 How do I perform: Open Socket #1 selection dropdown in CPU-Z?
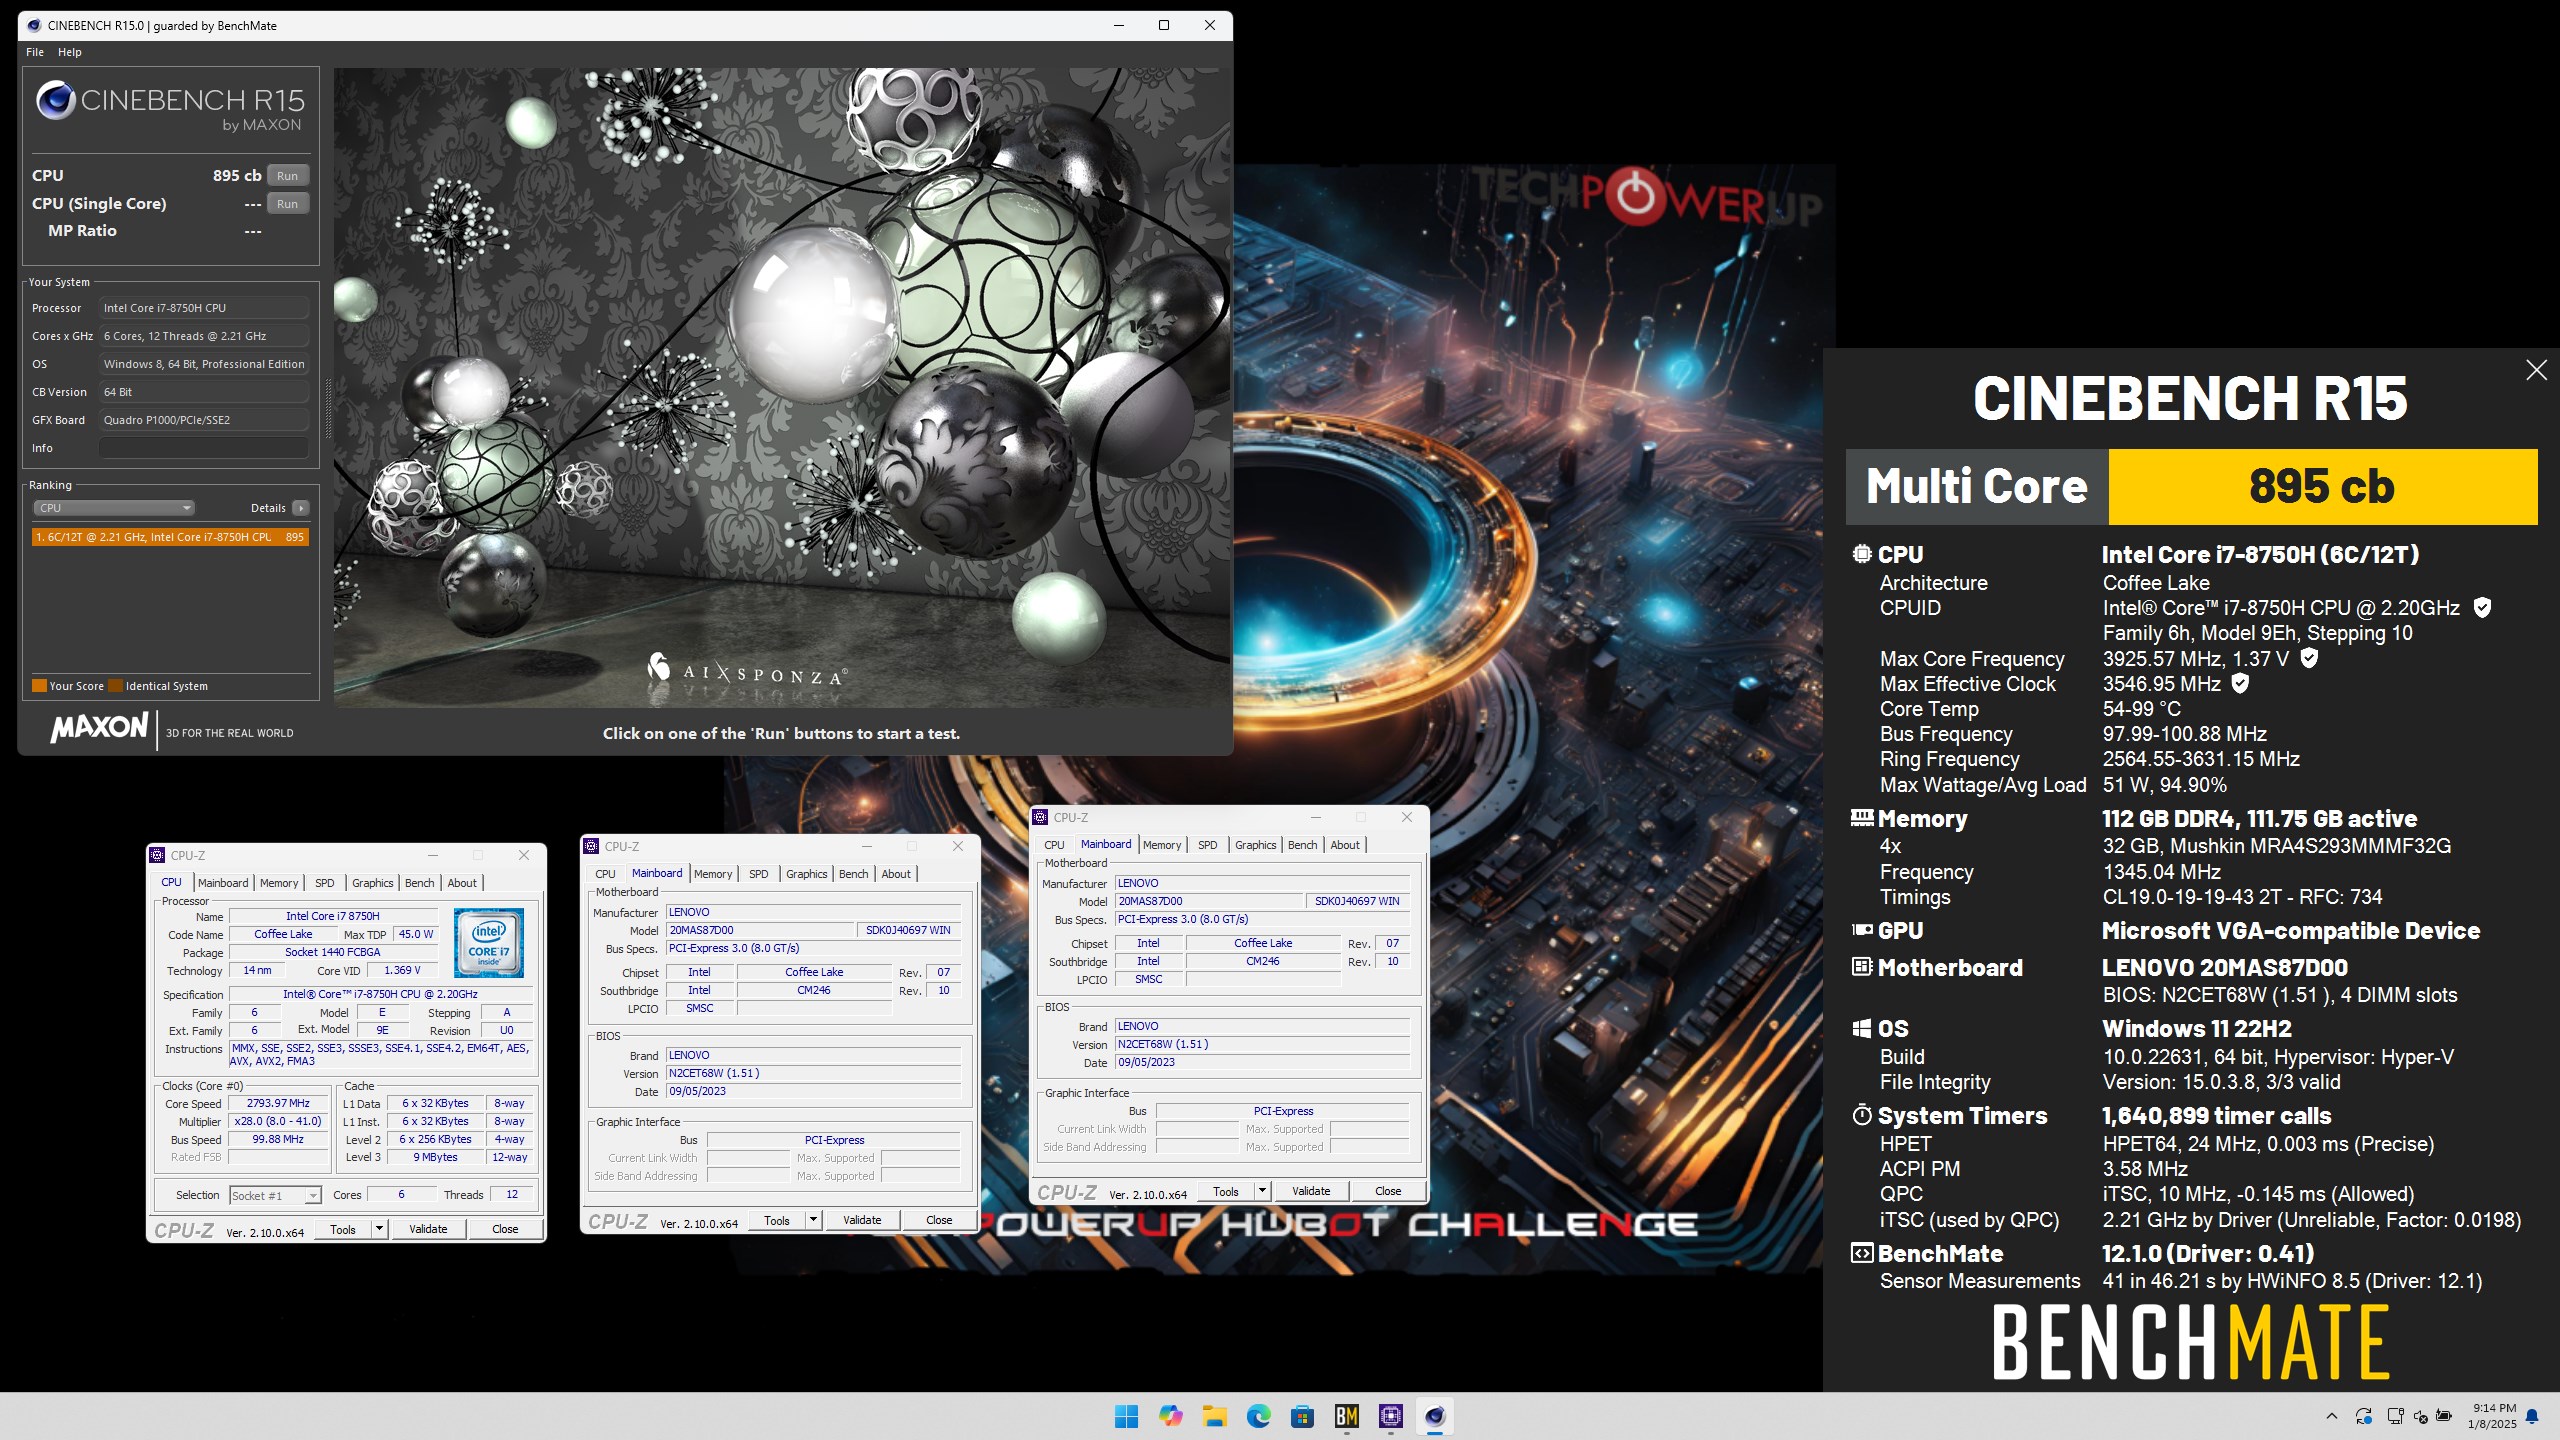tap(275, 1195)
